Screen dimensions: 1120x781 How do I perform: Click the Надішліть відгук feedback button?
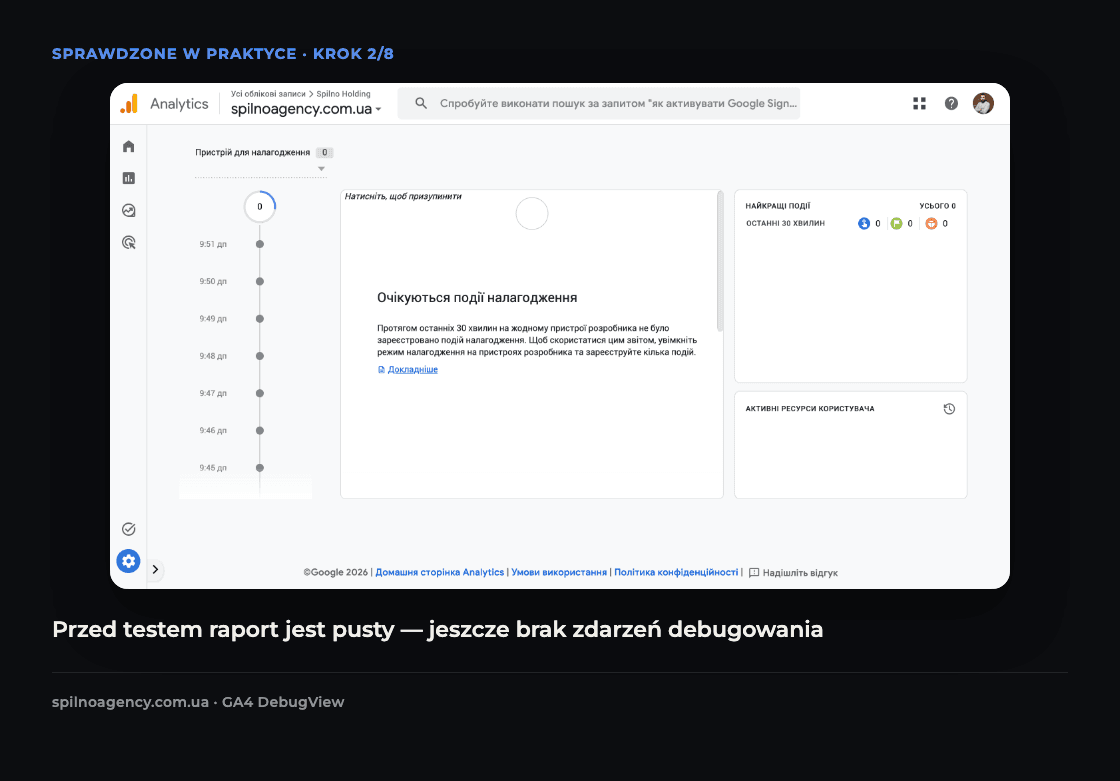[793, 572]
